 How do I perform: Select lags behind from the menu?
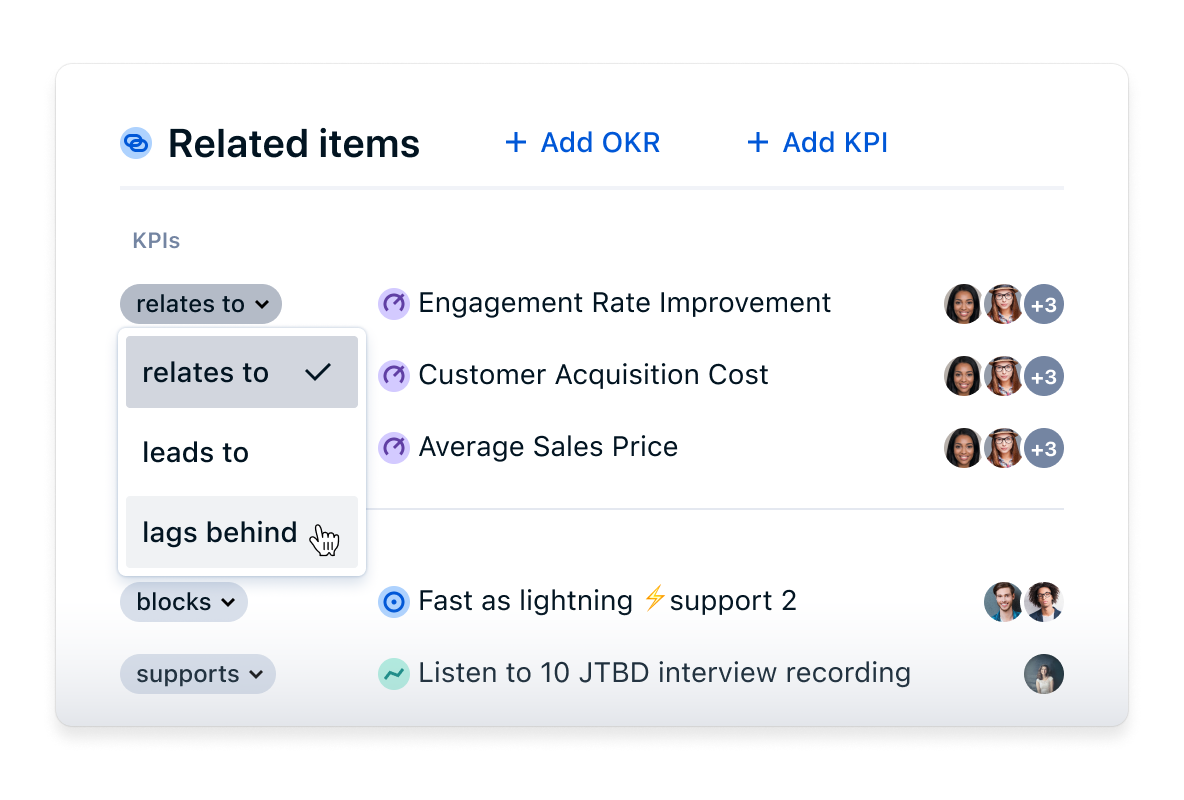(220, 532)
